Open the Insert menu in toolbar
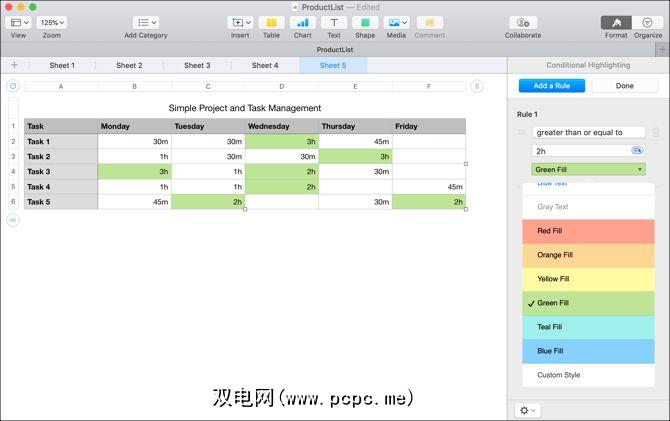 pos(240,22)
